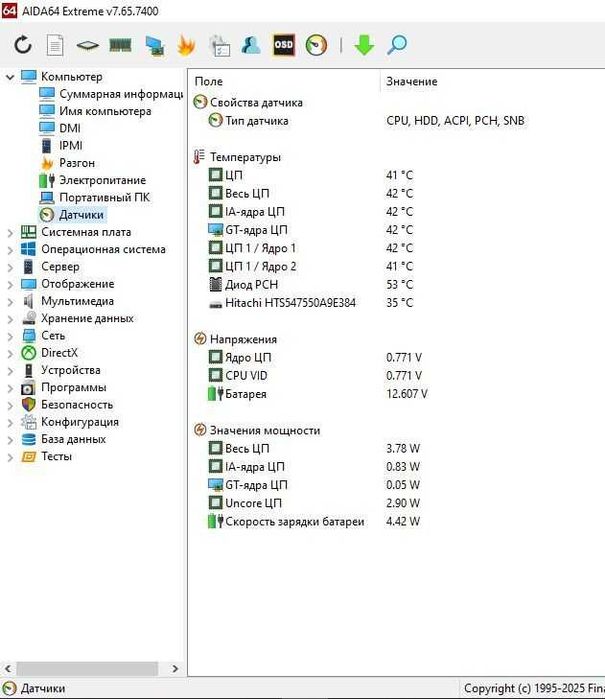
Task: Expand the Тесты node
Action: click(x=10, y=457)
